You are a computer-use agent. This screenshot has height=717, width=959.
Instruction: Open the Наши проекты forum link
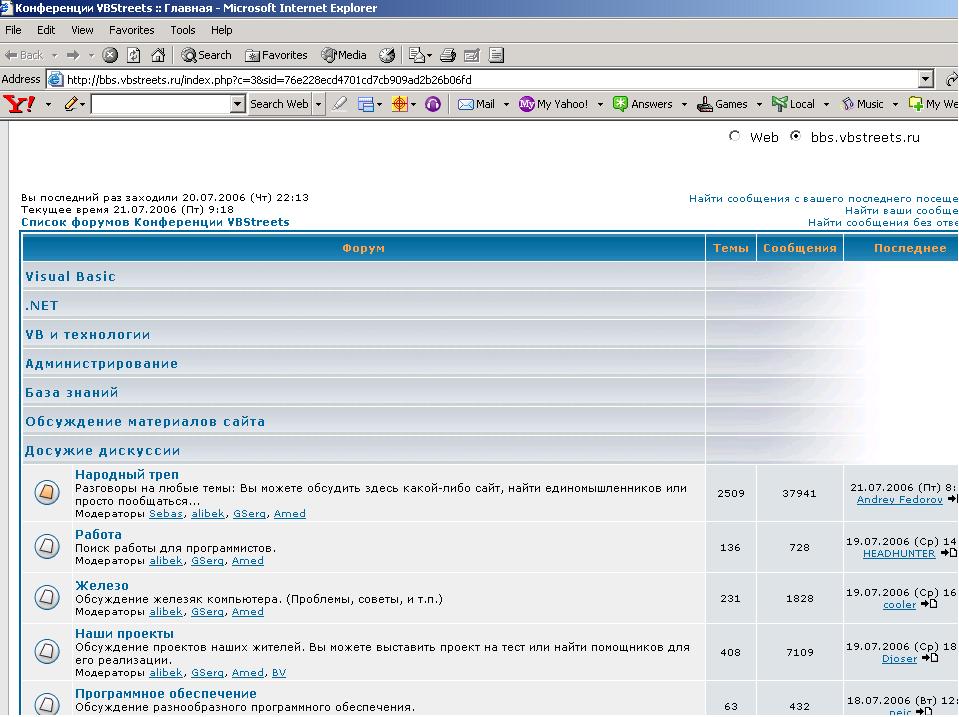[124, 633]
